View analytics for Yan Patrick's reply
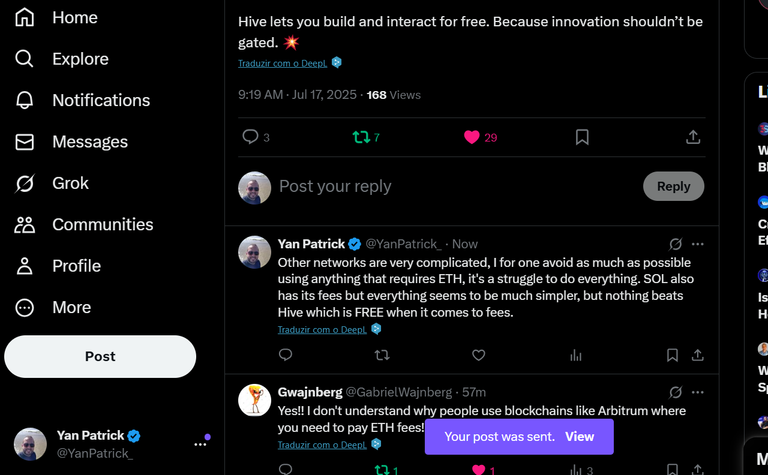Viewport: 768px width, 475px height. coord(576,355)
